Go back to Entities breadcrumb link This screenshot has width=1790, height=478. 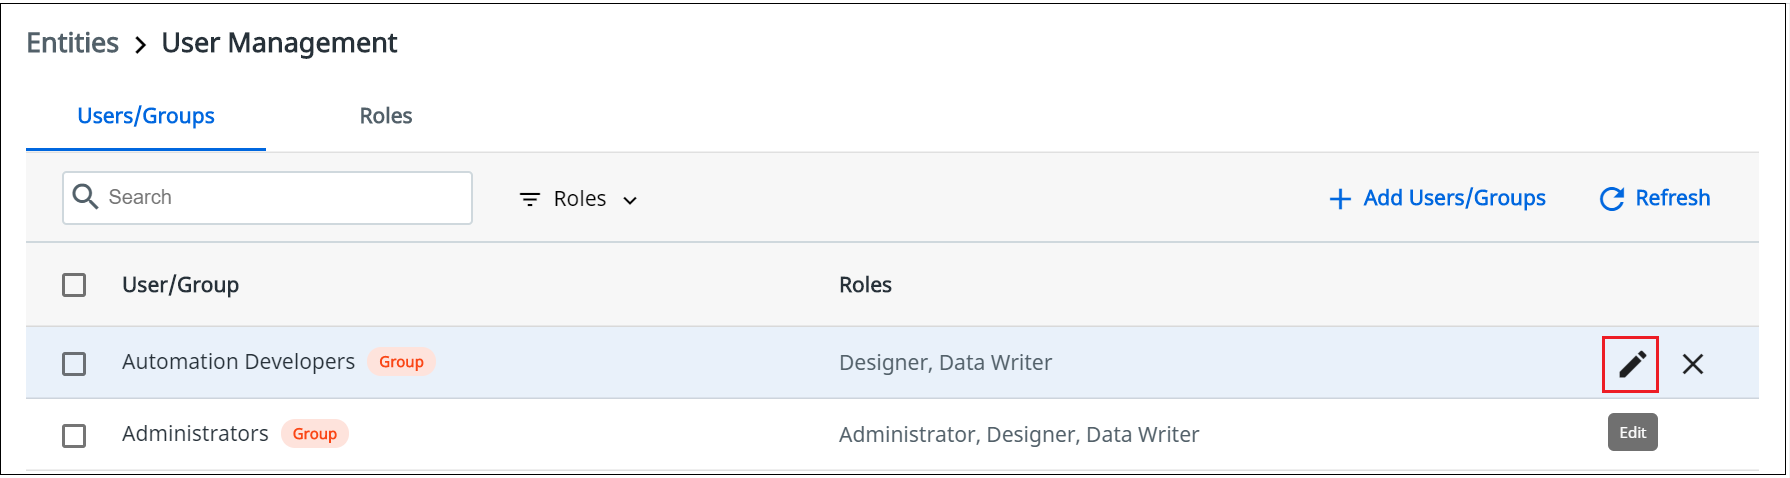pyautogui.click(x=72, y=43)
